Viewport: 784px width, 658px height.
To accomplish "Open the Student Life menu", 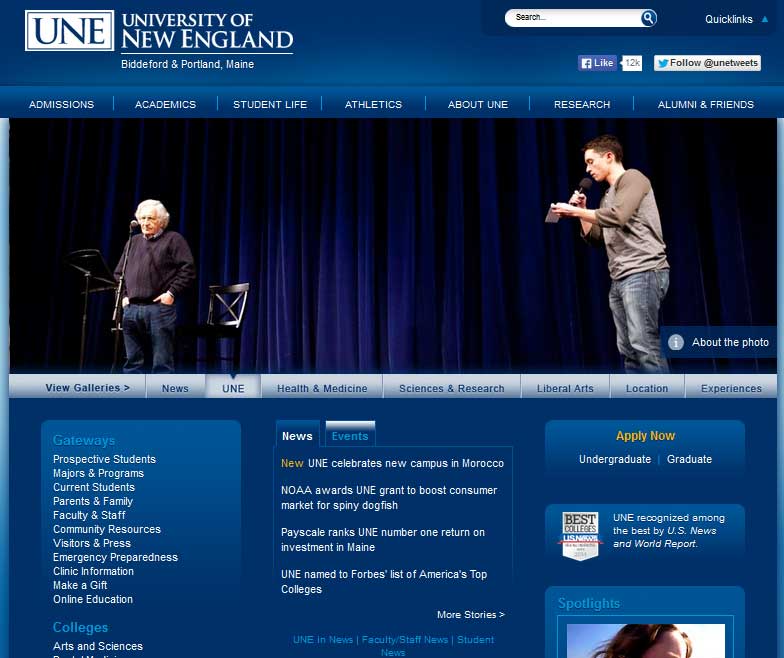I will click(270, 104).
